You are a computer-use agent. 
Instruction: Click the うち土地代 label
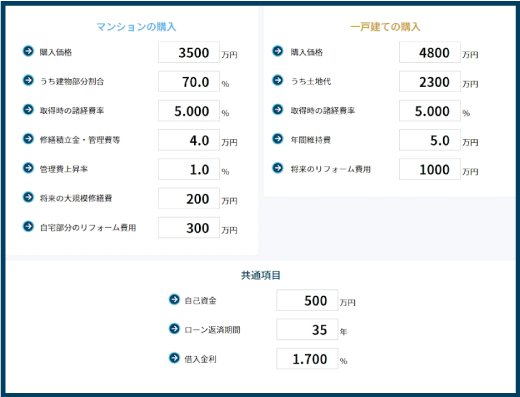(x=311, y=81)
